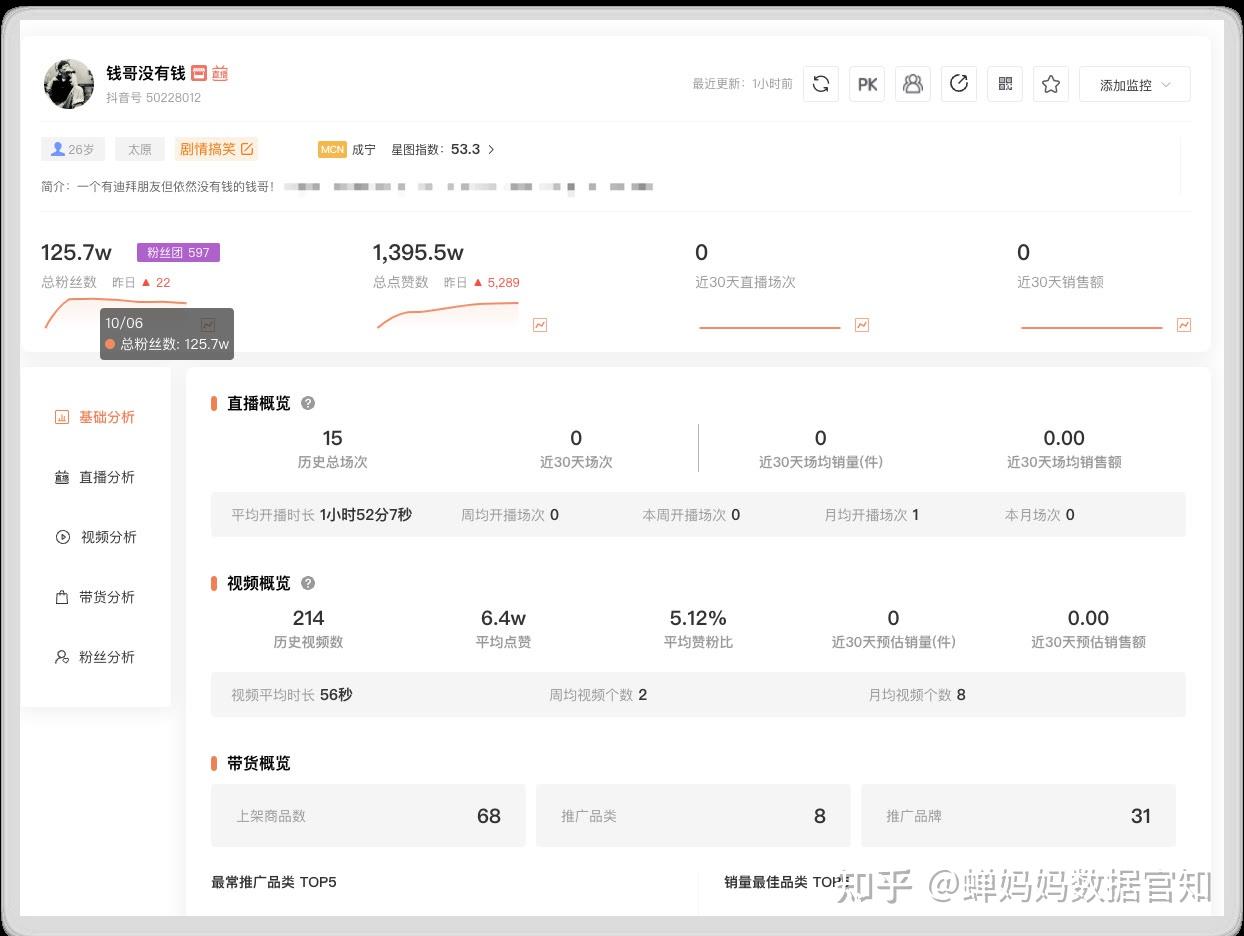
Task: Click 平均点赞 value 6.4w
Action: click(x=503, y=618)
